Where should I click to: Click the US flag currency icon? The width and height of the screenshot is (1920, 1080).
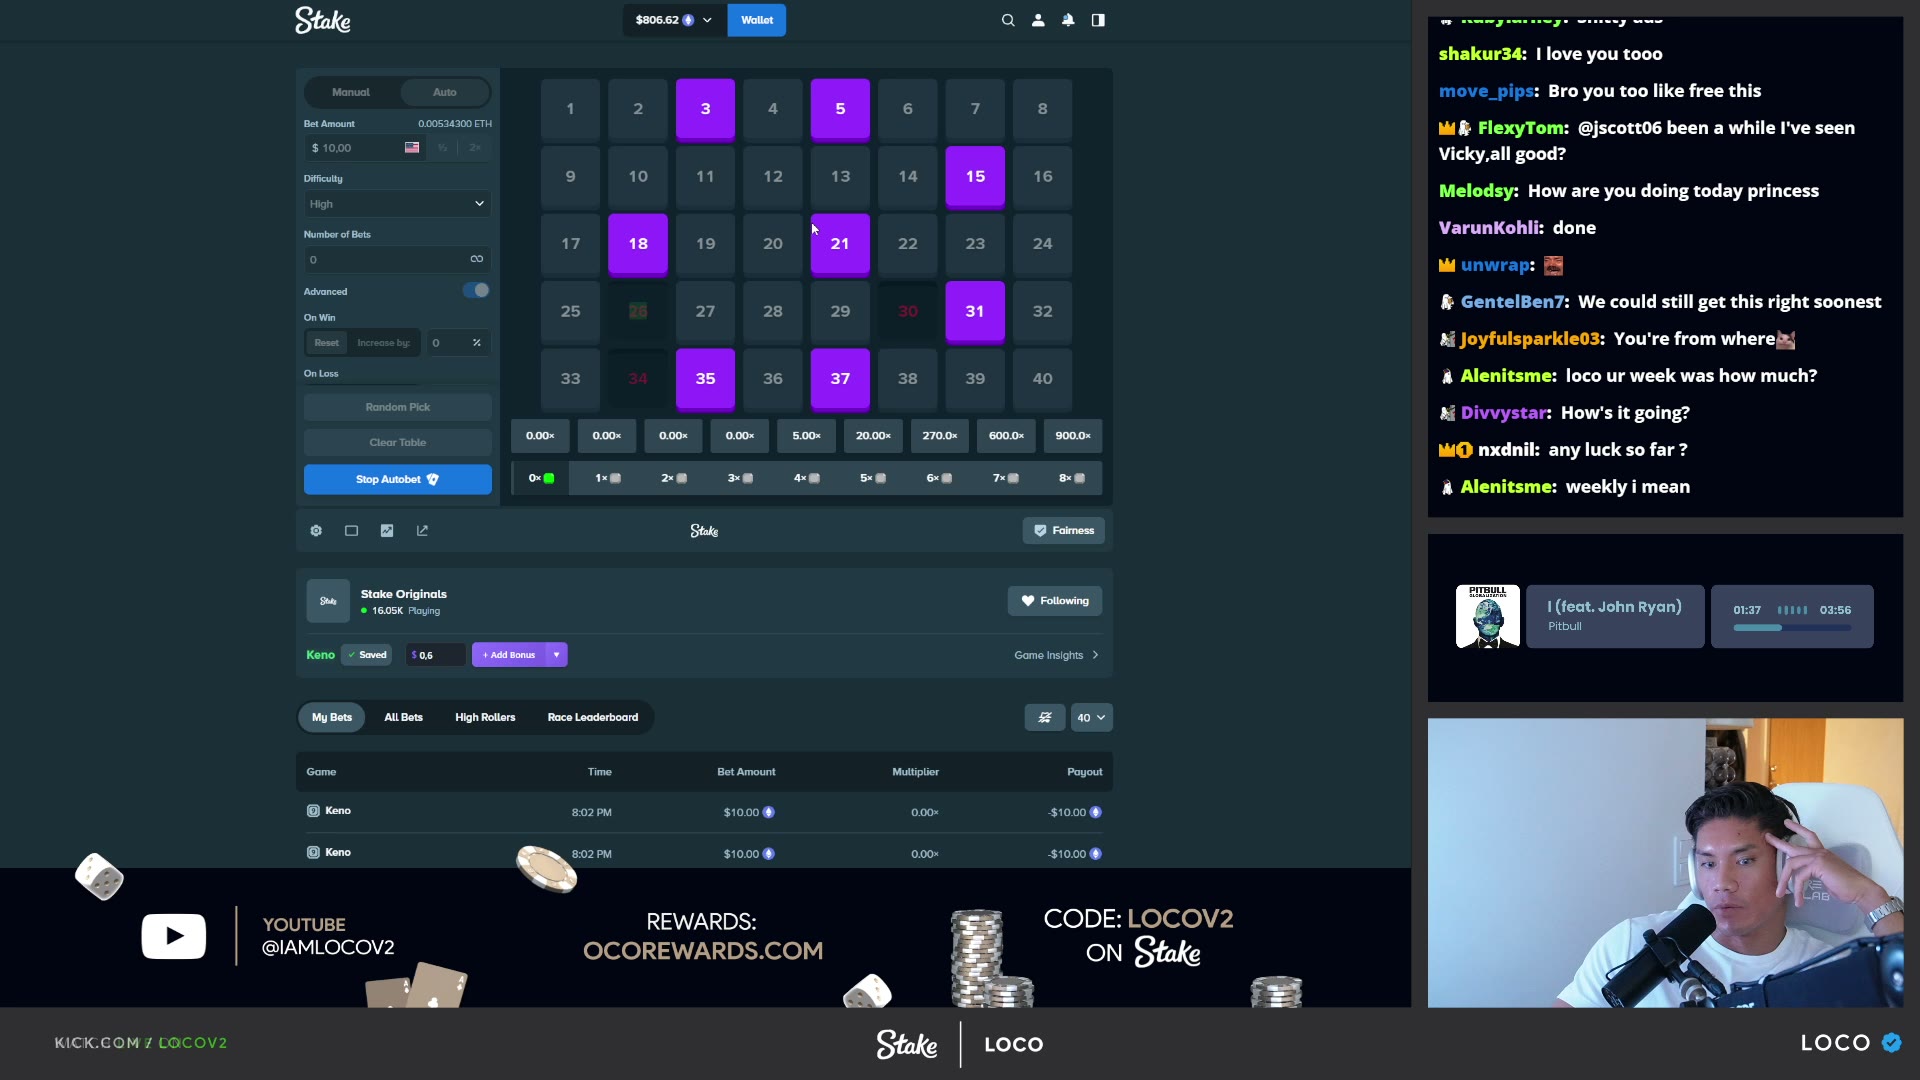(412, 147)
